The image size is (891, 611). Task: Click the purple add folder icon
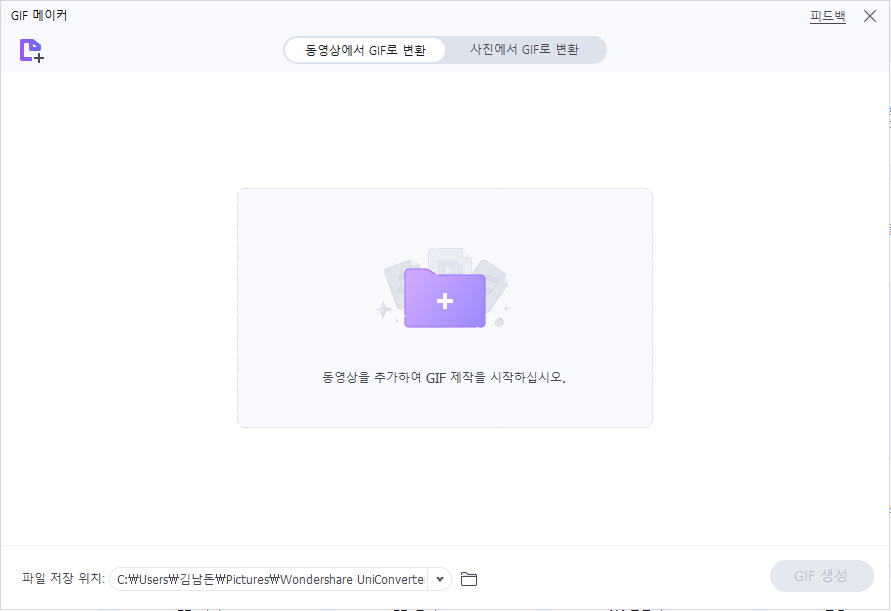click(444, 298)
